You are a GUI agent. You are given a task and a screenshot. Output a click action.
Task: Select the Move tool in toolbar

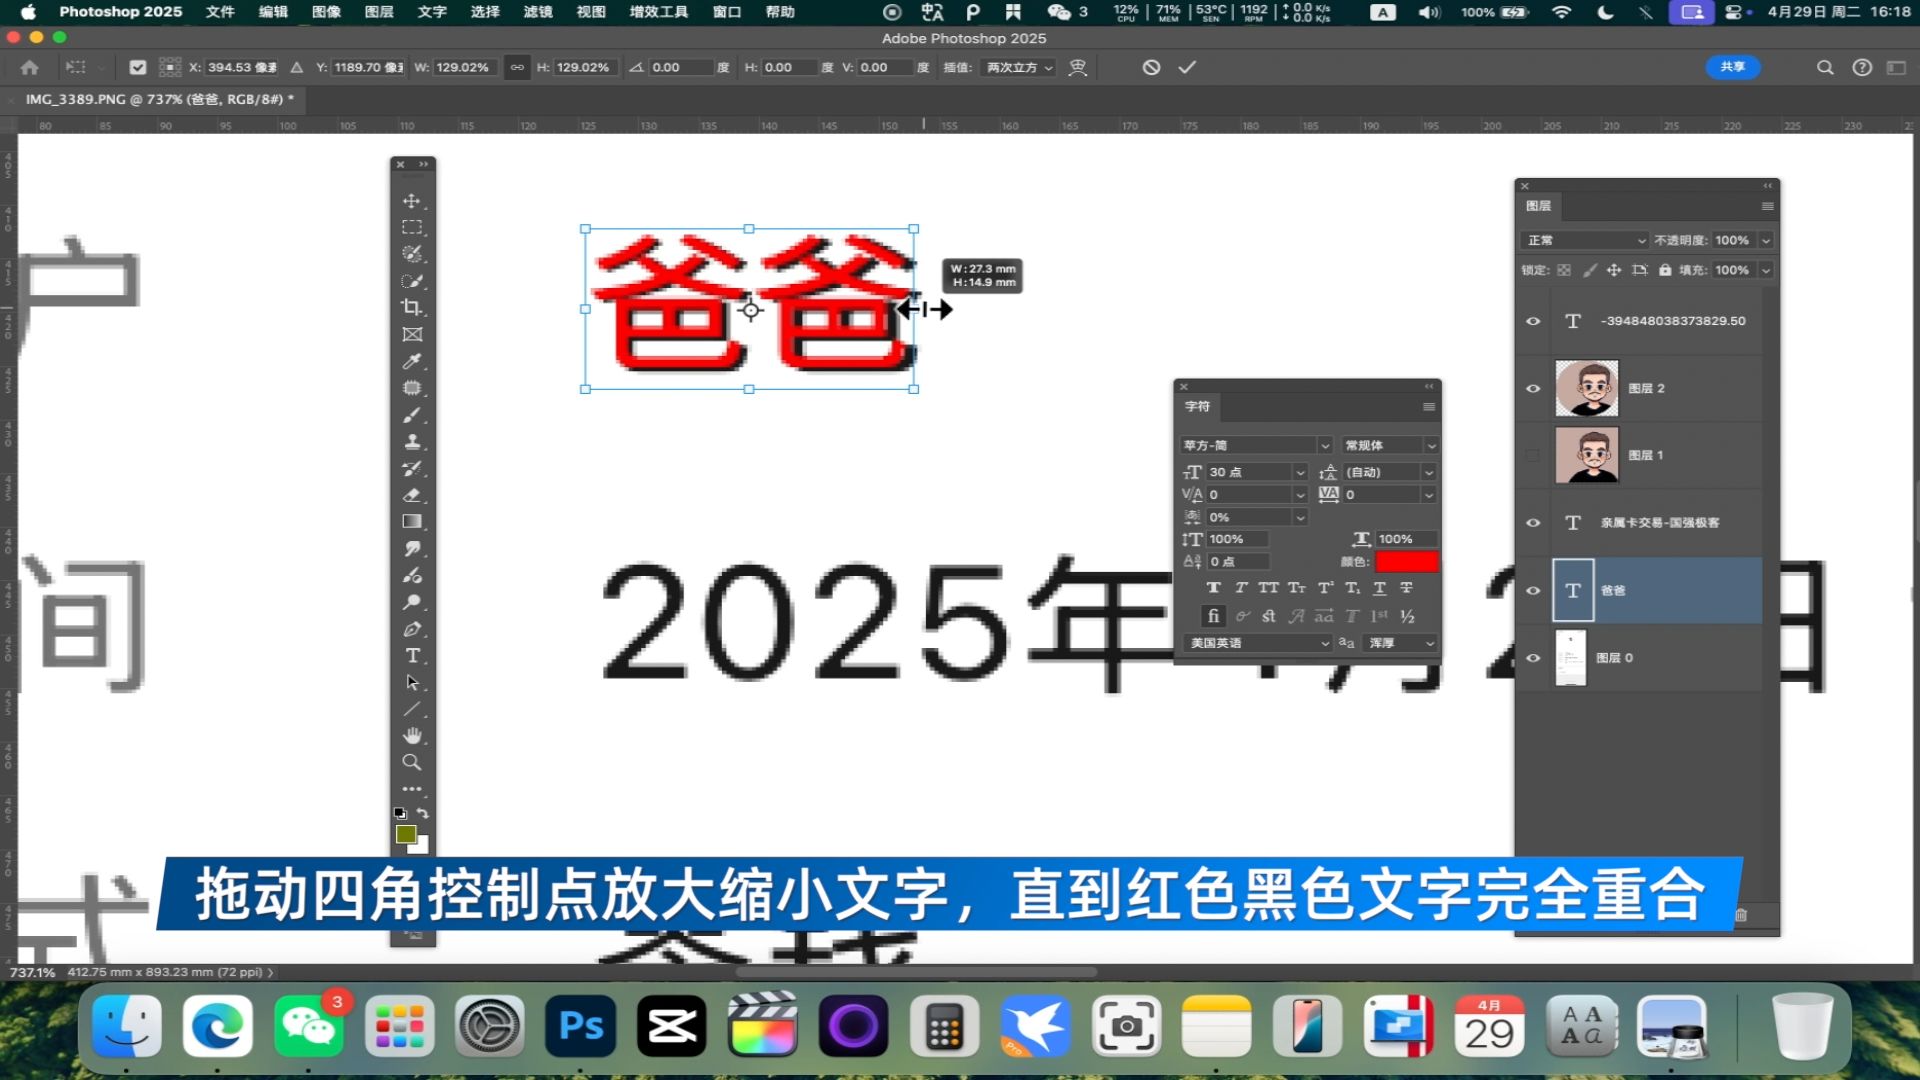coord(411,201)
